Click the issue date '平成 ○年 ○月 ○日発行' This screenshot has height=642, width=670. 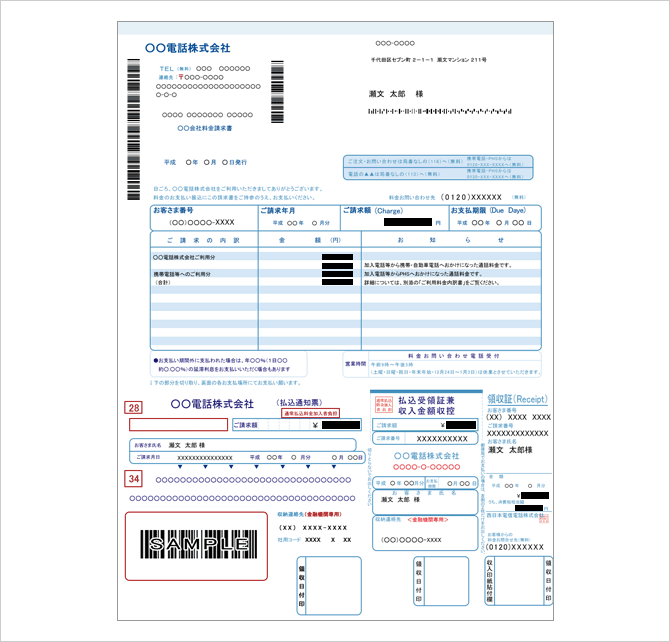(x=206, y=162)
